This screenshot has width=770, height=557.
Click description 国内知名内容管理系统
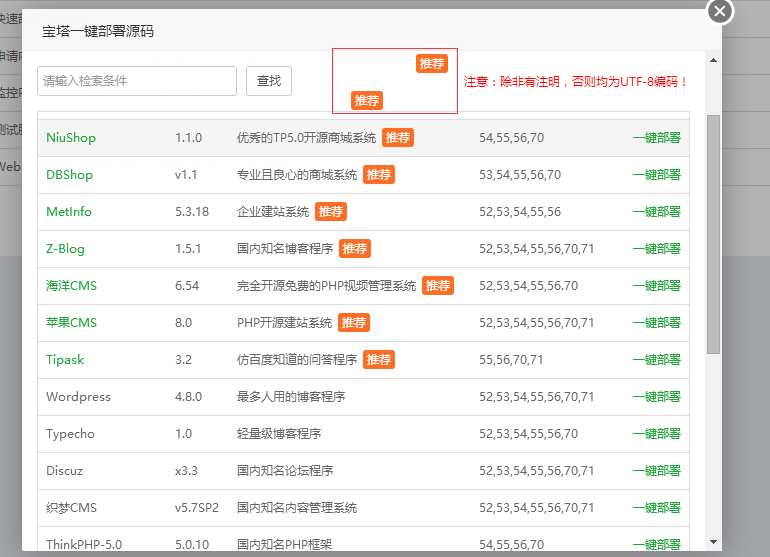[297, 508]
